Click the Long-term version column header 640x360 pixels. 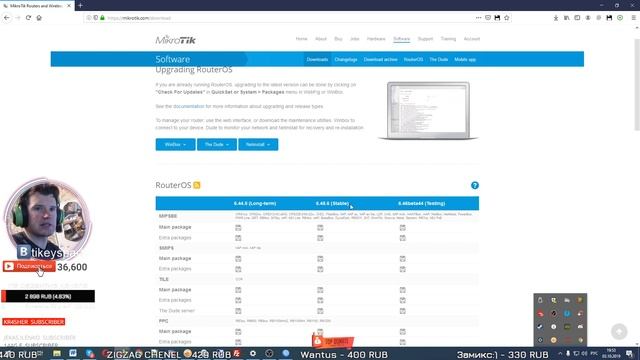click(255, 203)
